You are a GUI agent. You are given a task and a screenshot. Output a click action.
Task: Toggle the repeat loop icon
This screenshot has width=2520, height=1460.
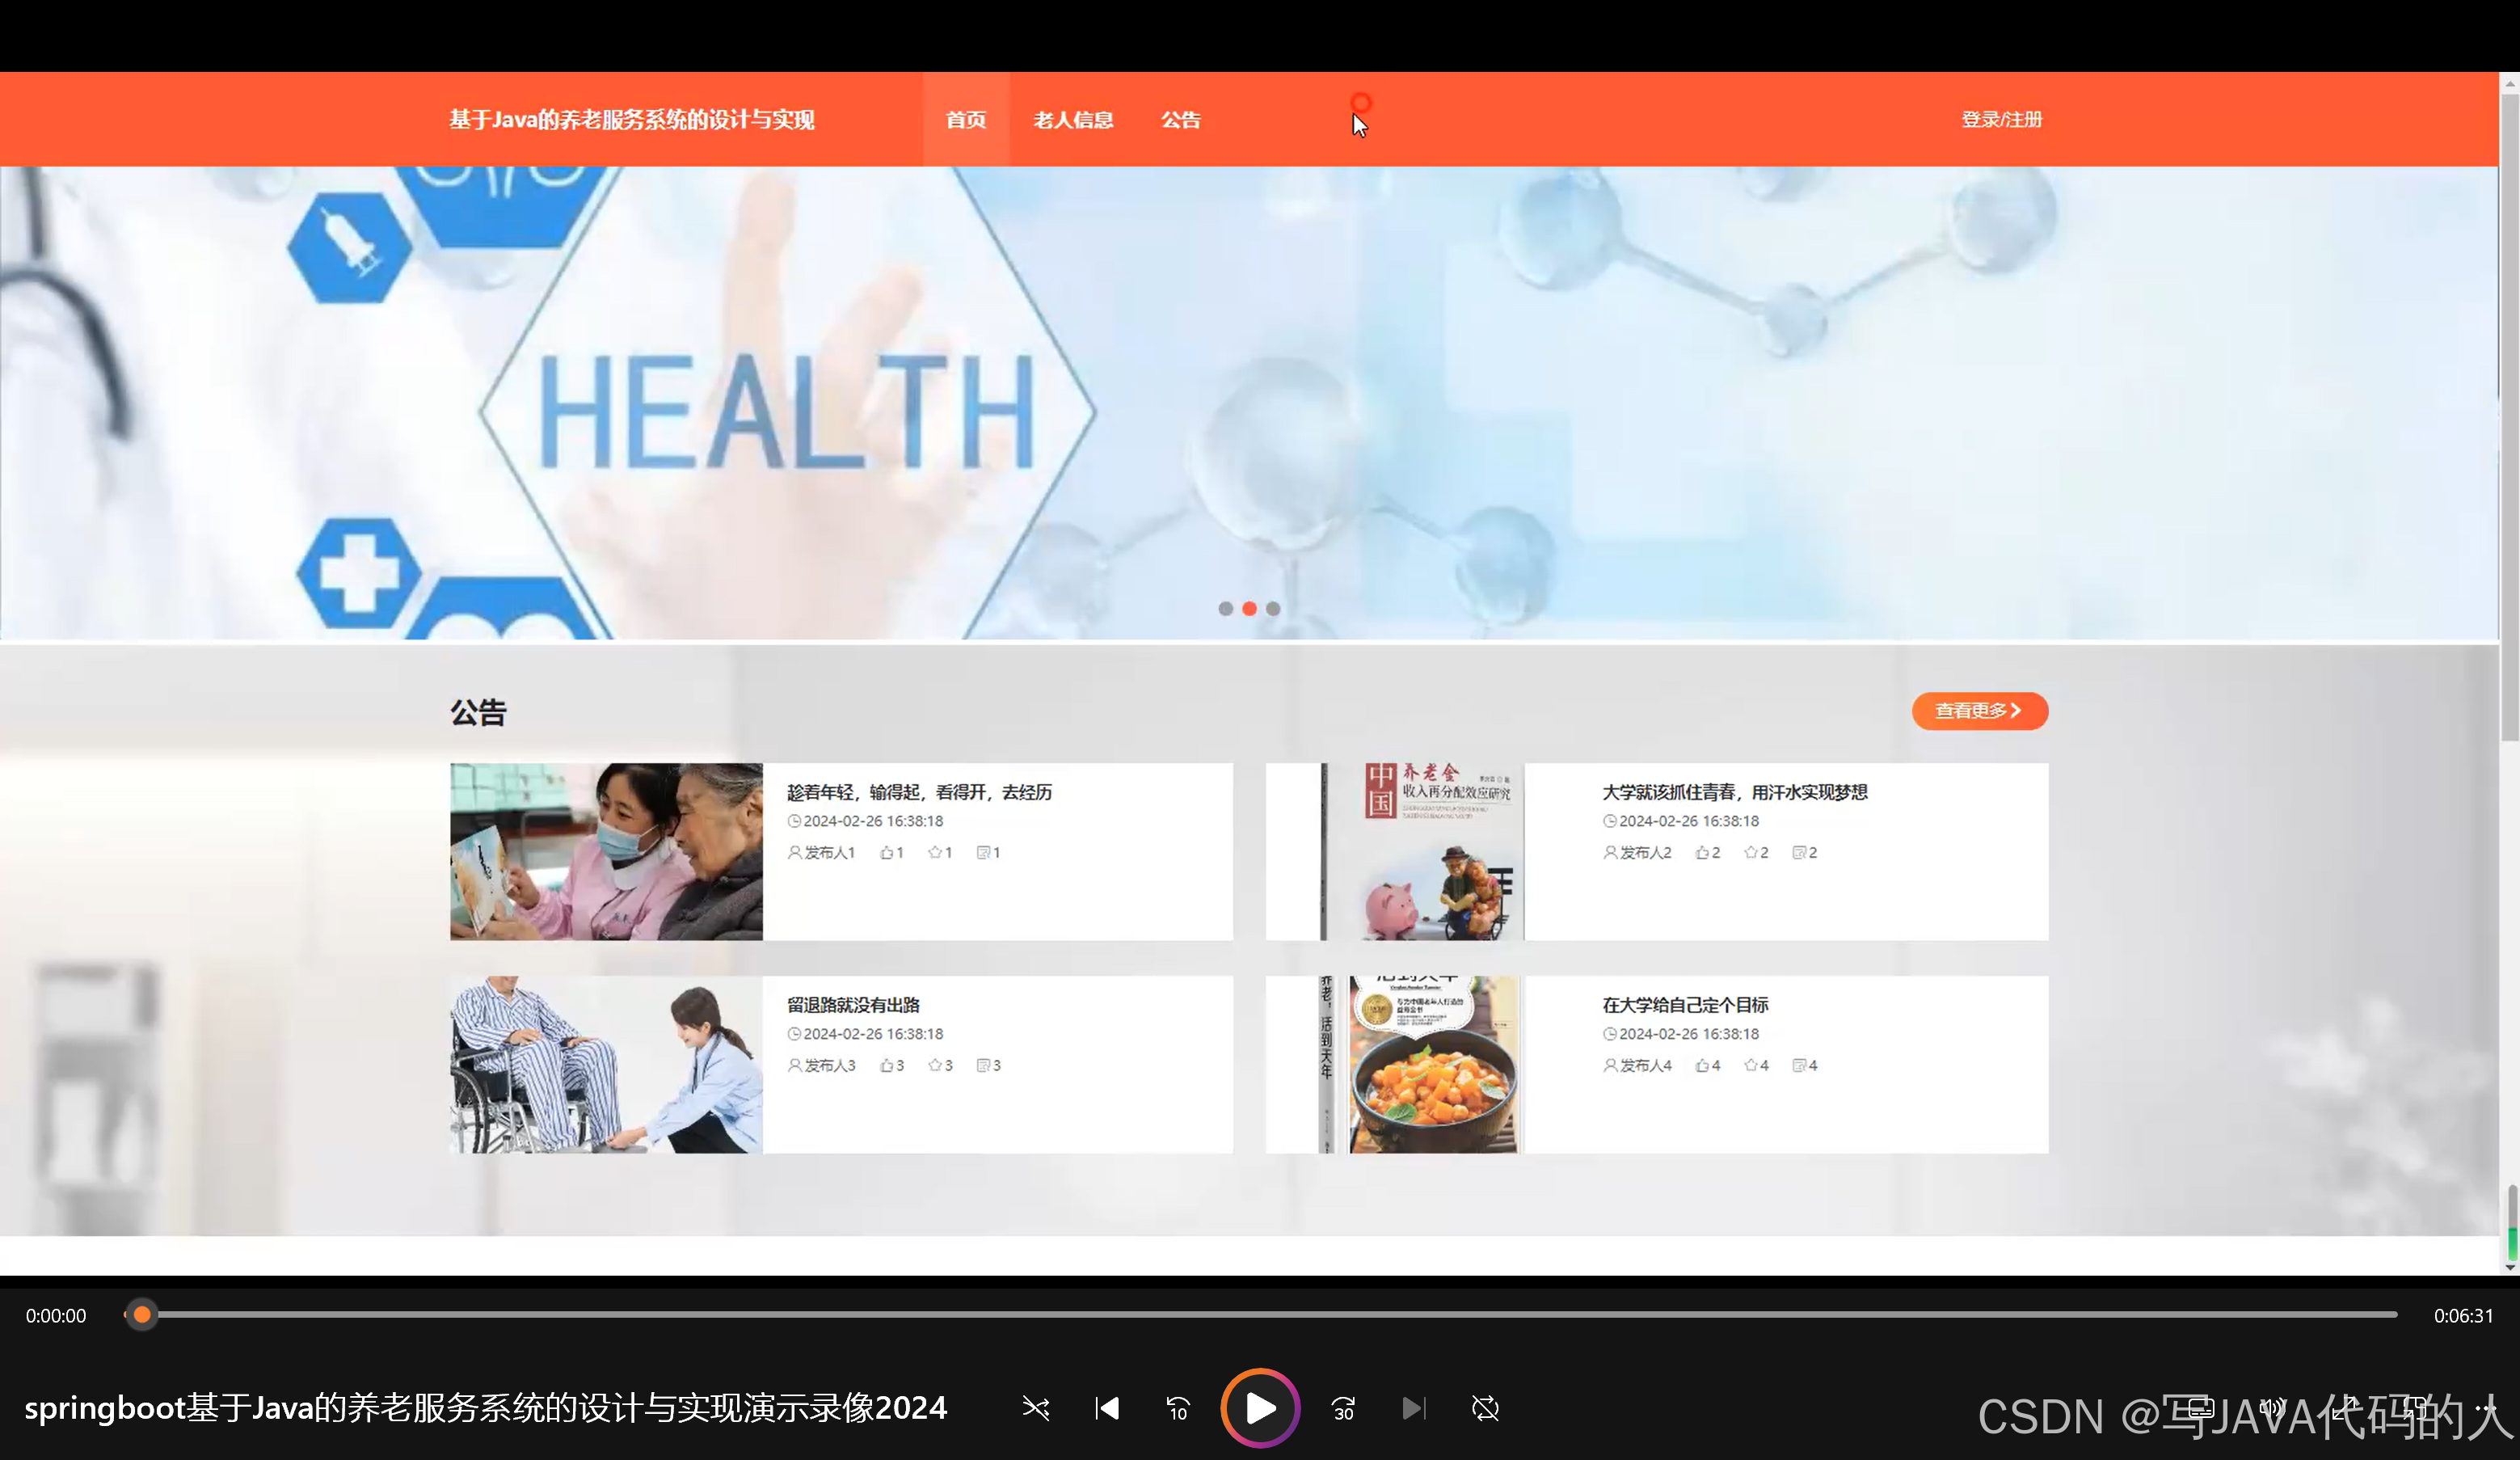point(1485,1408)
